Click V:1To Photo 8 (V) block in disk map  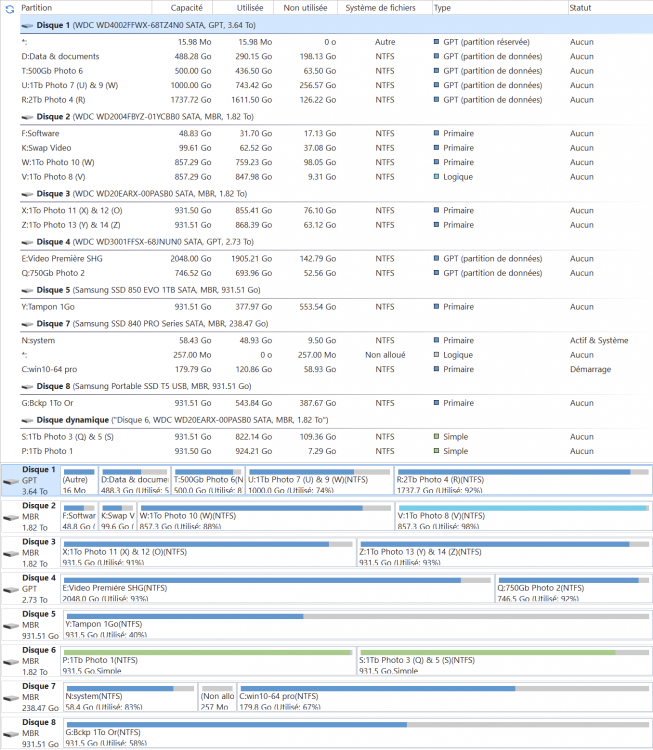[523, 517]
